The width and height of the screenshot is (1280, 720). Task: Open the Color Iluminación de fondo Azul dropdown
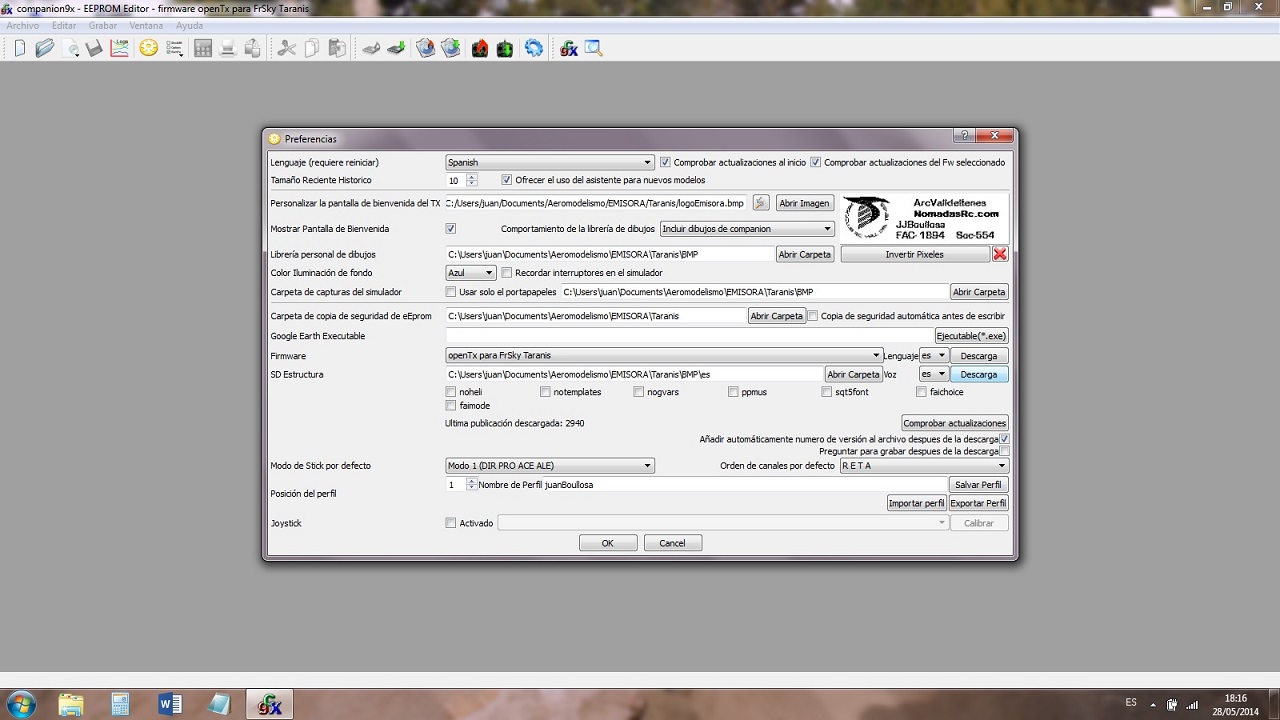click(470, 273)
